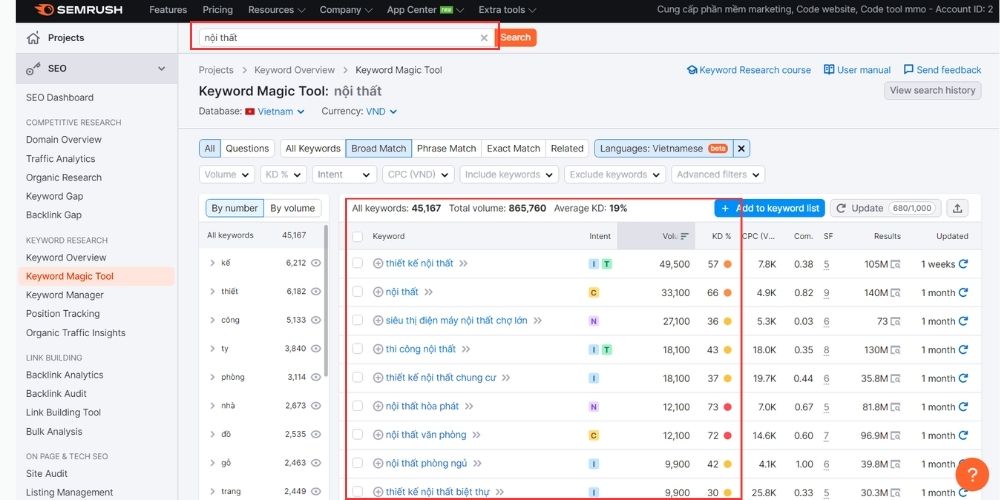Click Add to keyword list button
Viewport: 1000px width, 500px height.
770,209
